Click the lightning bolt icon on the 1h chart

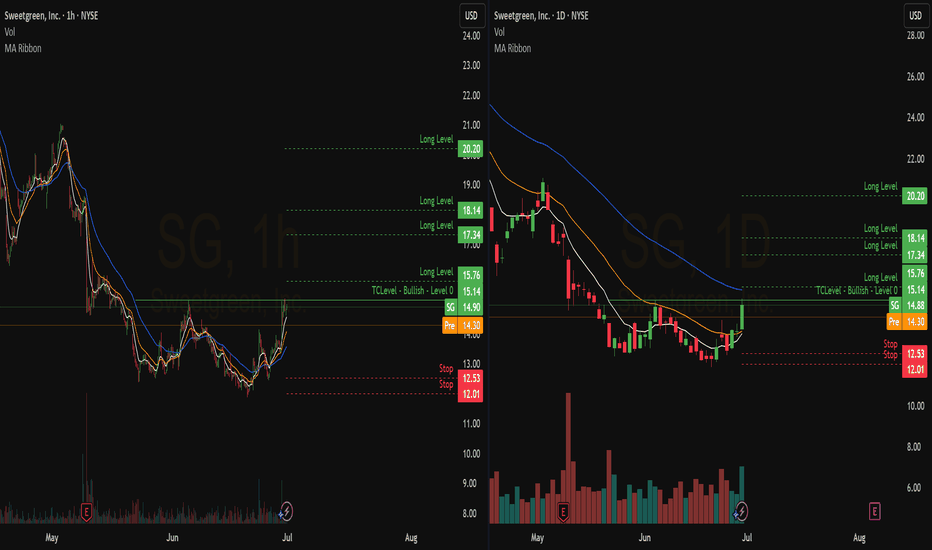click(x=286, y=511)
